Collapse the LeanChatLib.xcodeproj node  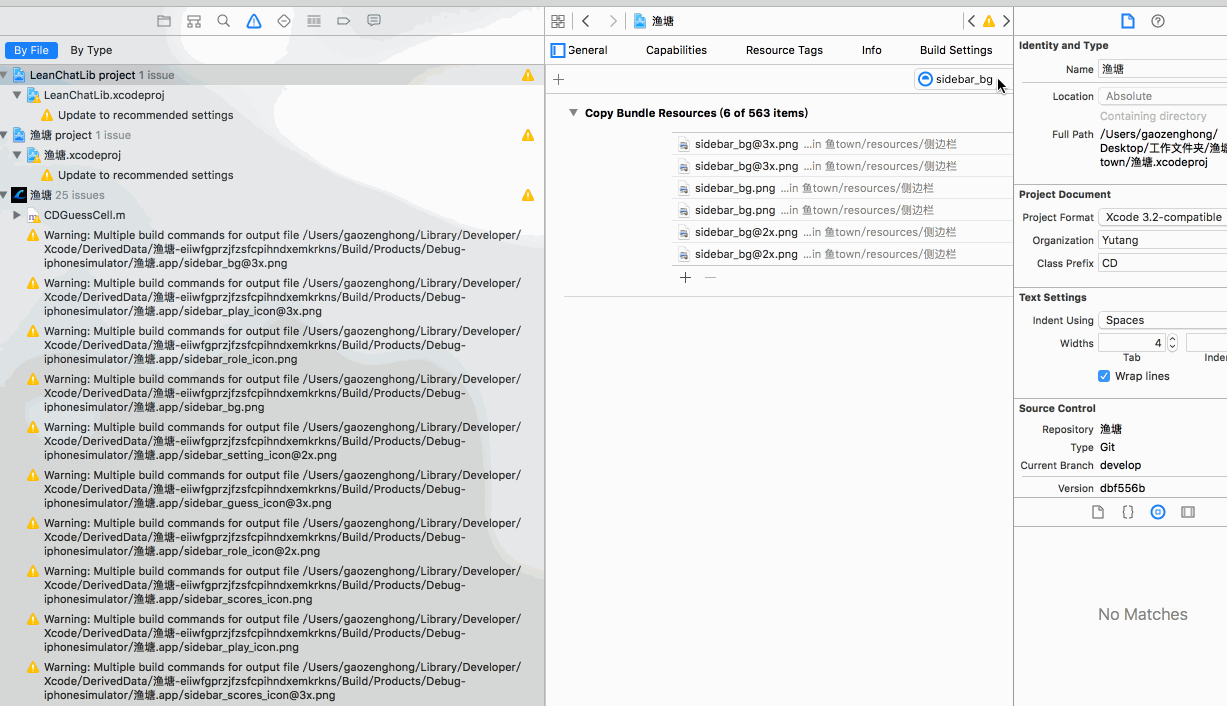17,95
